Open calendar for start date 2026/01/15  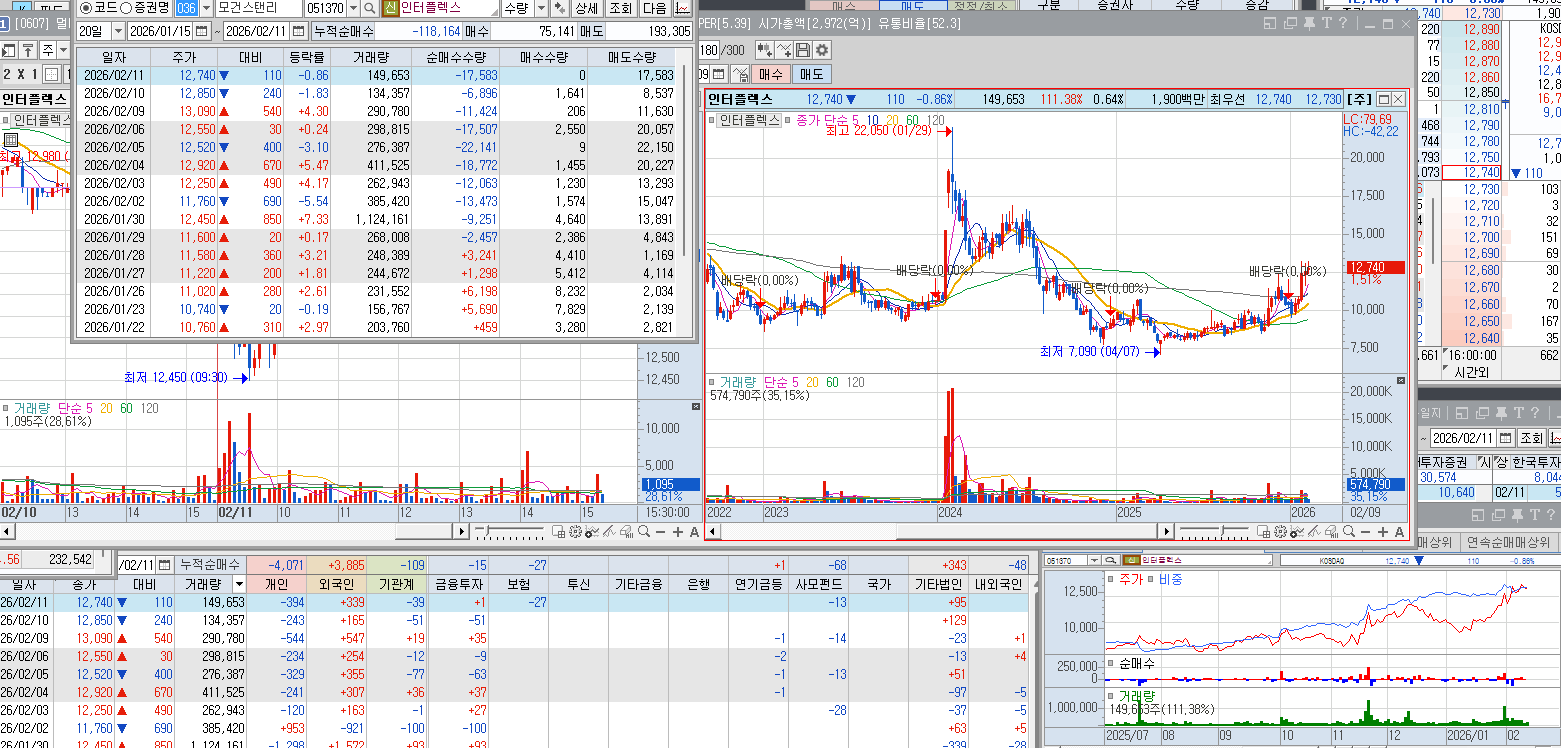[x=201, y=31]
